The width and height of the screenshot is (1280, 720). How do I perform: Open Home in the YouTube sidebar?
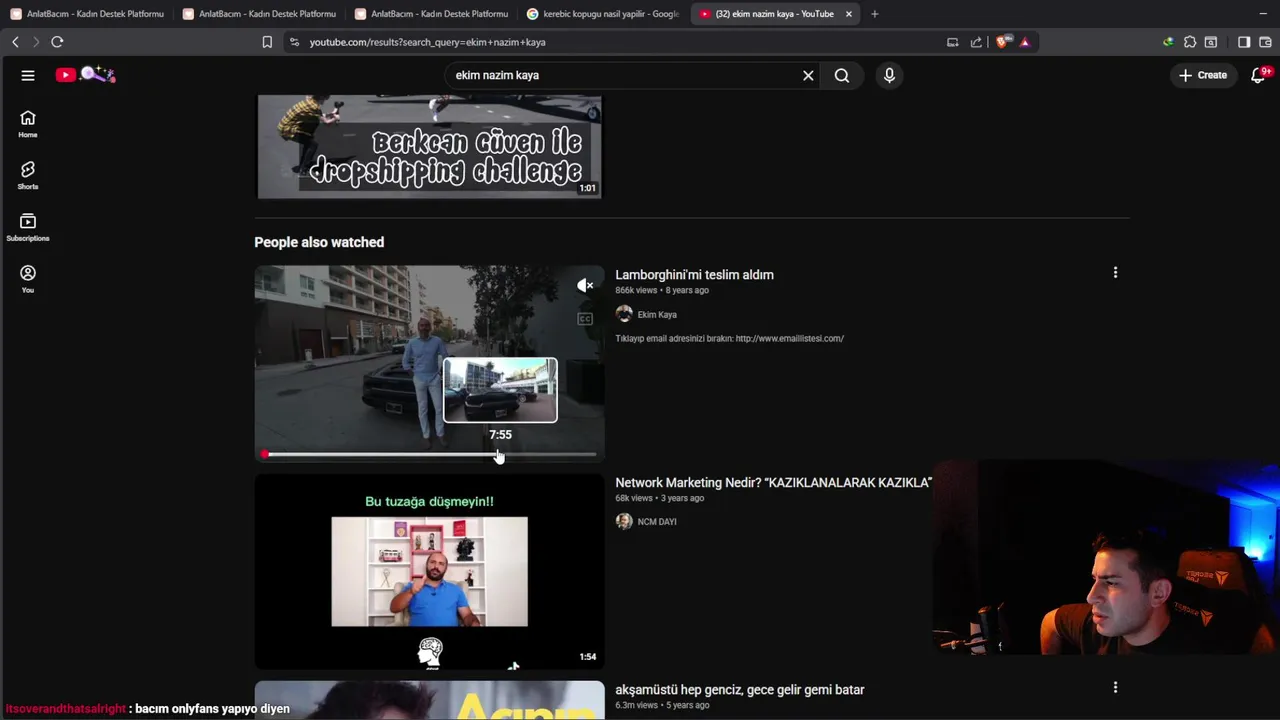[x=28, y=124]
